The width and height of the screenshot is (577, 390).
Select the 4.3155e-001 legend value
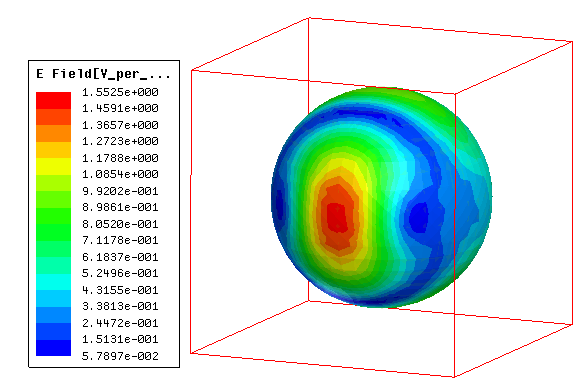tap(120, 290)
